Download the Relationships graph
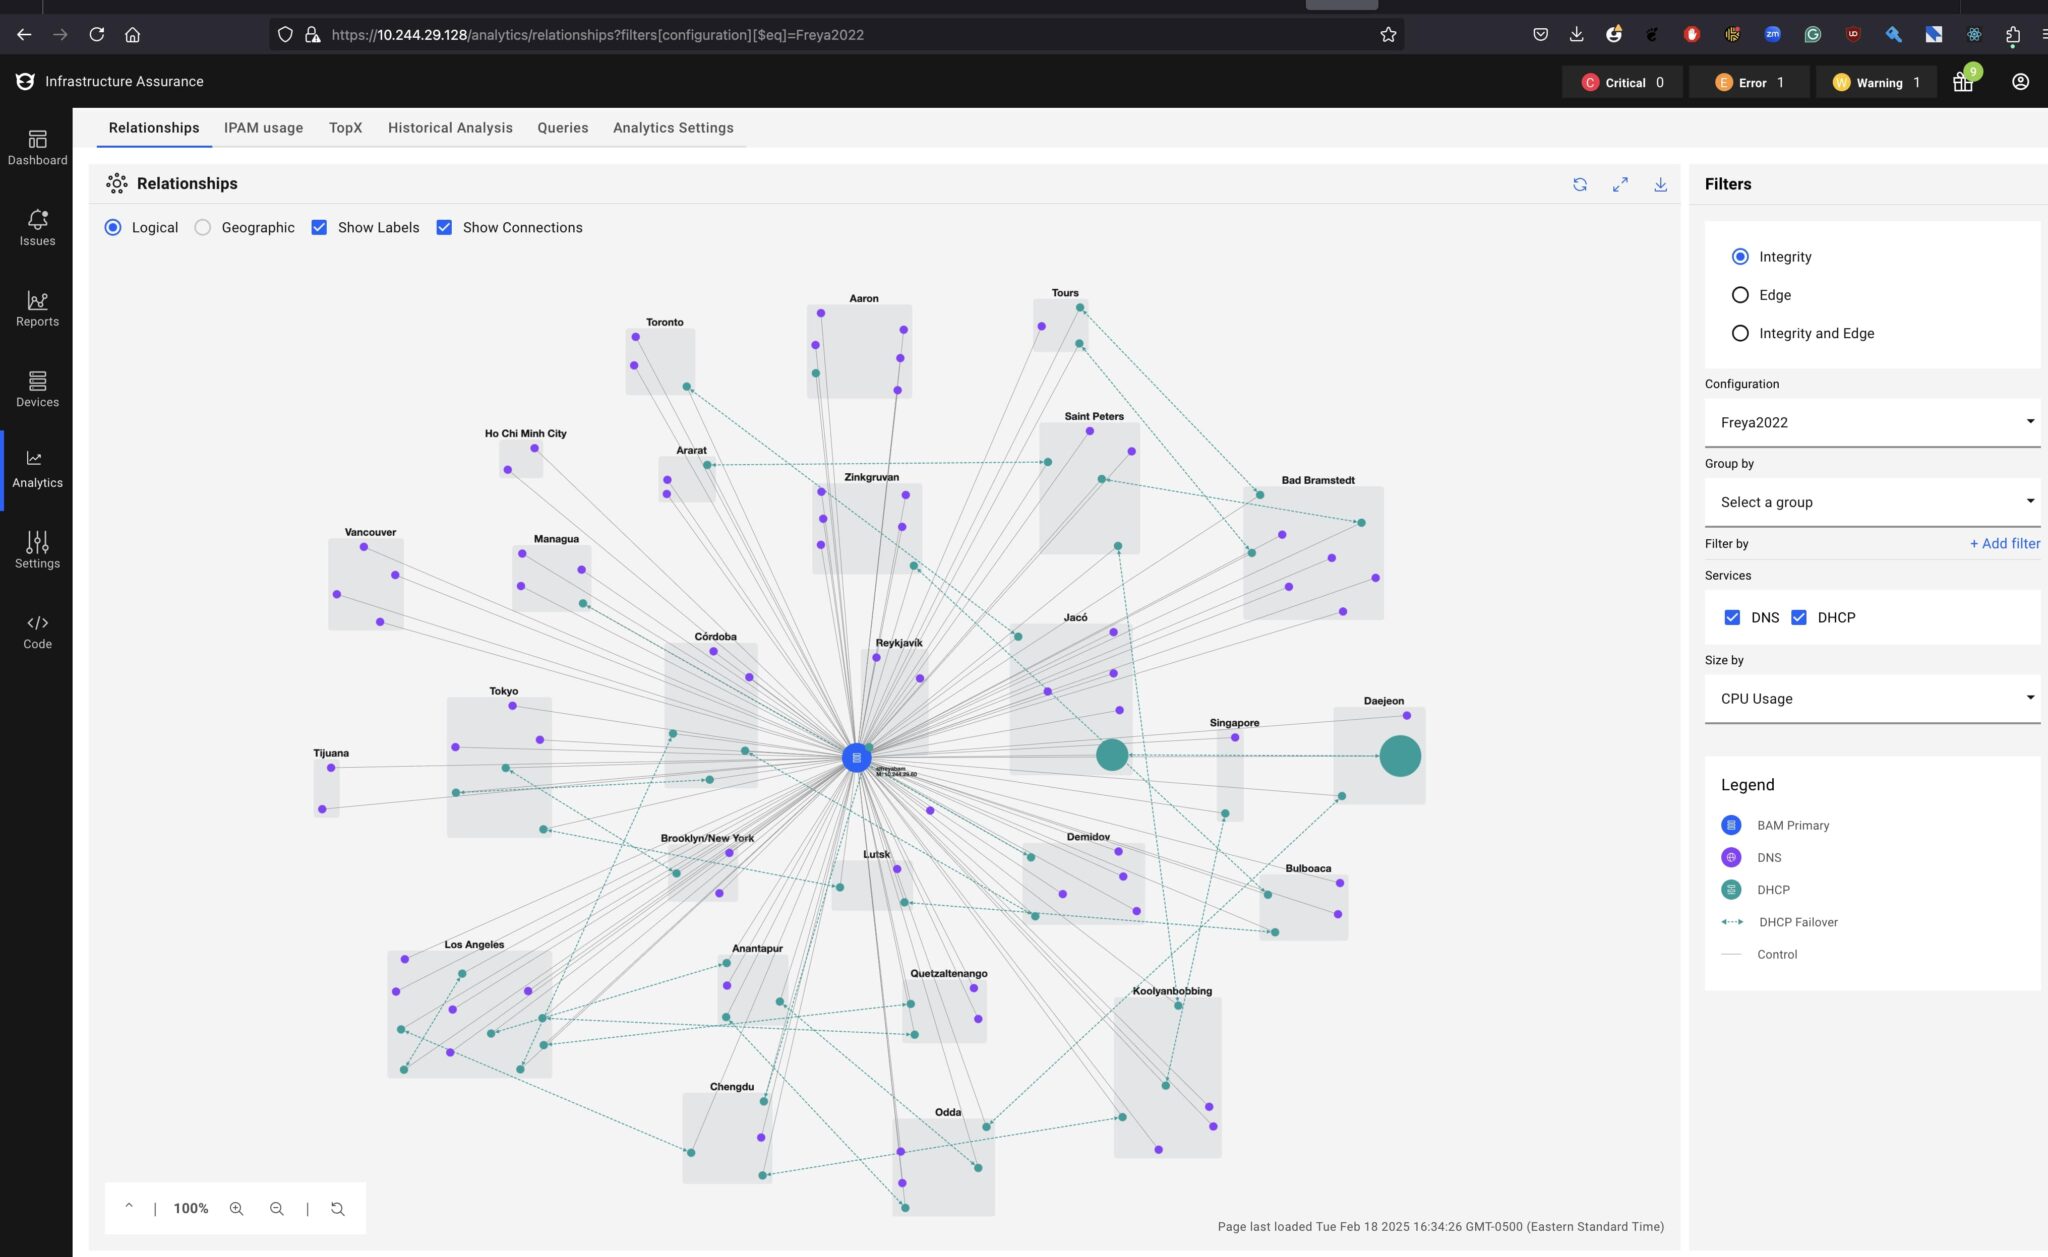The image size is (2048, 1257). tap(1660, 184)
